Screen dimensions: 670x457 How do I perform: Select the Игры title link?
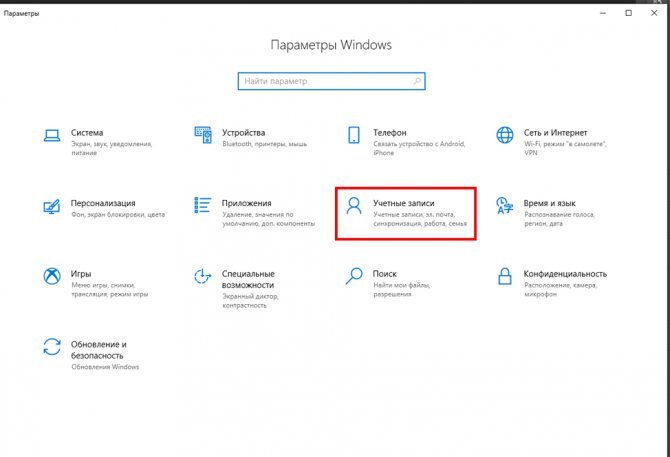click(x=81, y=274)
